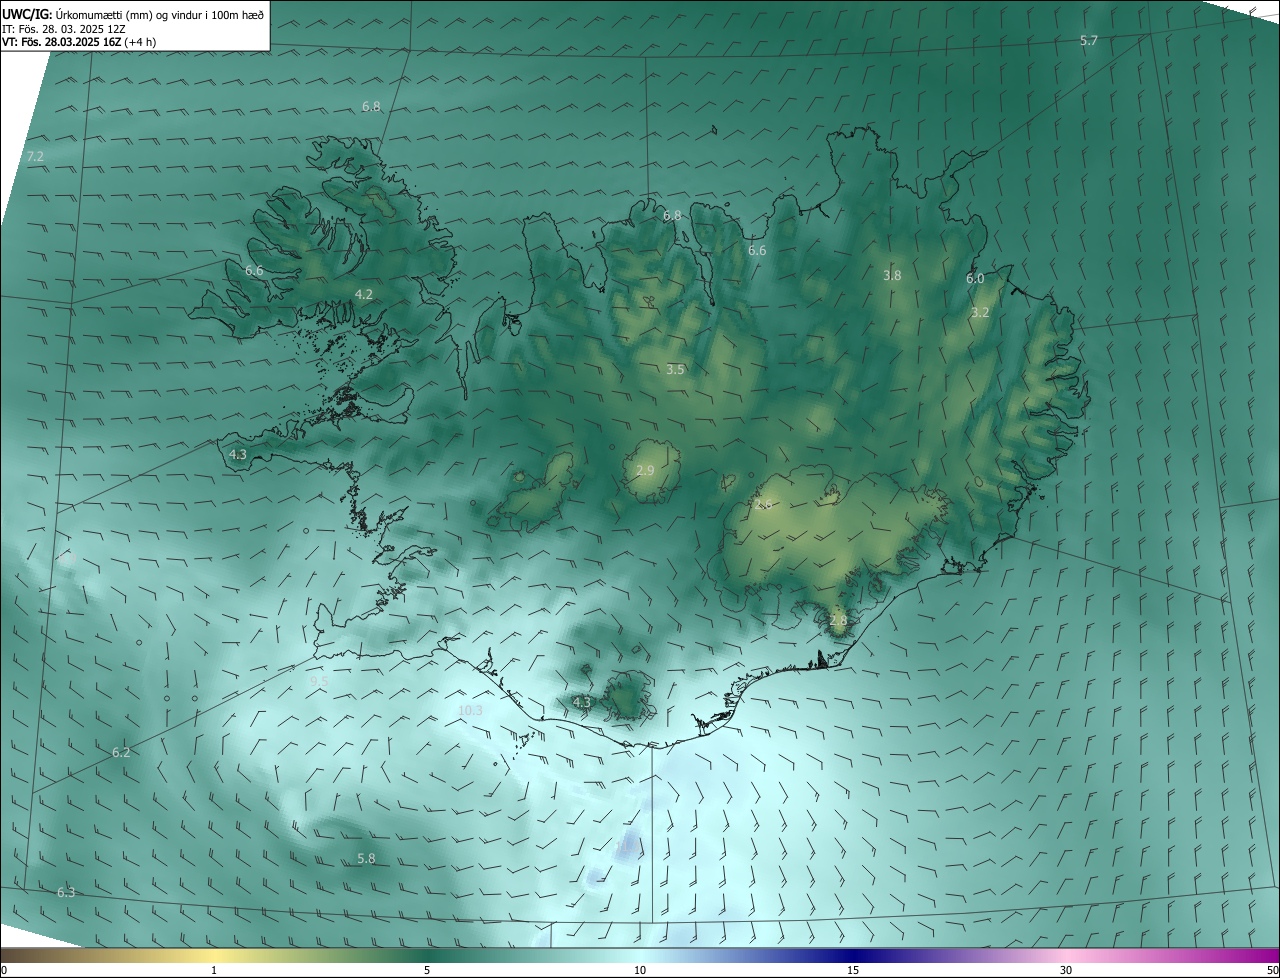This screenshot has height=978, width=1280.
Task: Click the 3.8 value label on the map
Action: pyautogui.click(x=892, y=275)
